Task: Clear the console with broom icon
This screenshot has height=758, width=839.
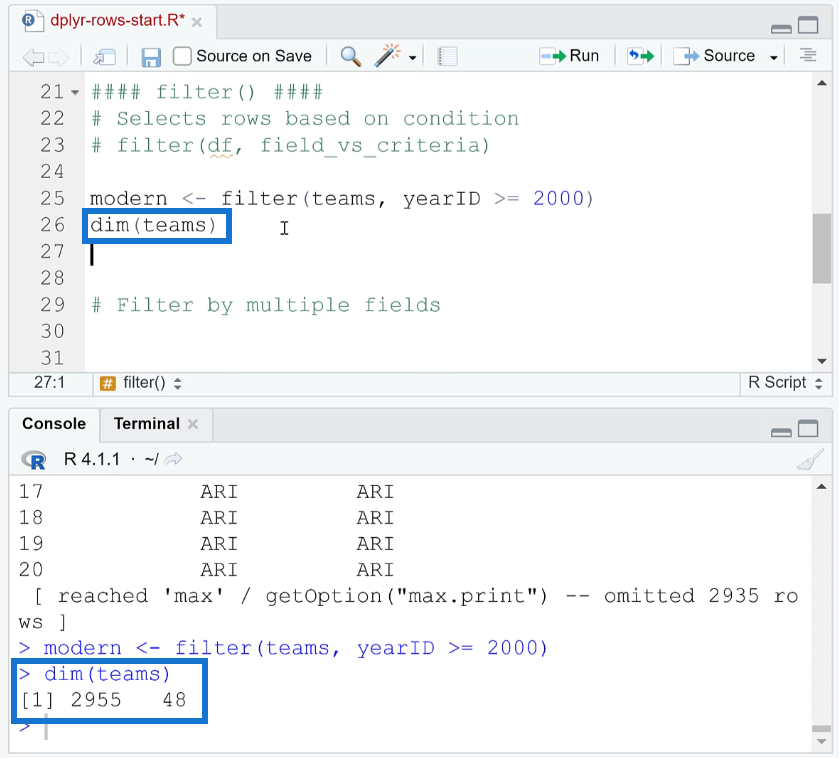Action: tap(810, 460)
